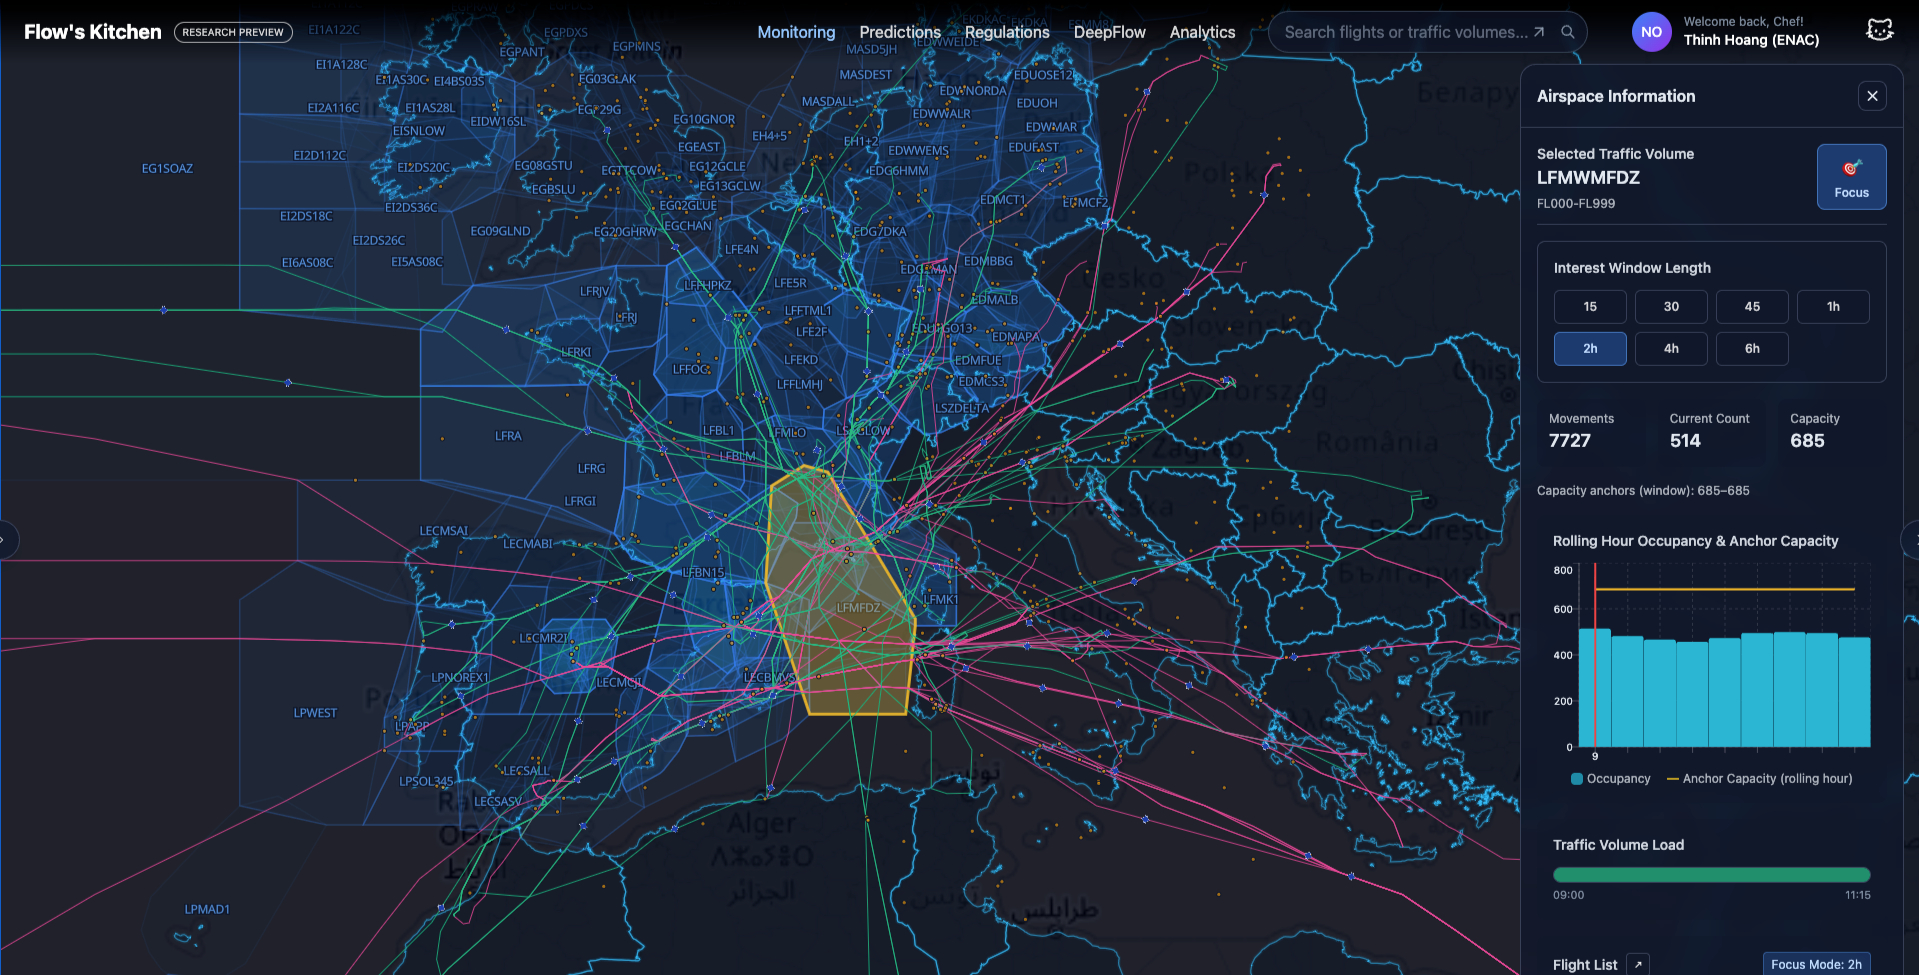Screen dimensions: 1919x975
Task: Expand the right edge panel handle
Action: coord(1911,540)
